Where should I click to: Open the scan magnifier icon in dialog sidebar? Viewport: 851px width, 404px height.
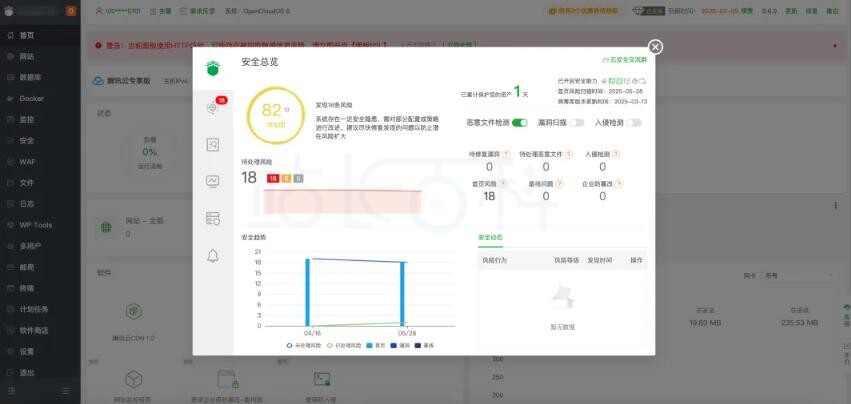point(213,144)
